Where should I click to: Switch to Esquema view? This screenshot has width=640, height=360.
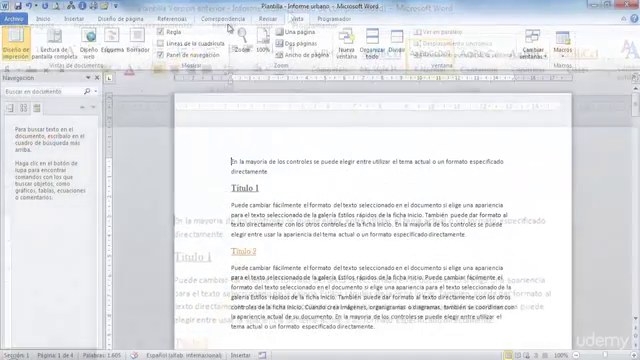(x=112, y=41)
